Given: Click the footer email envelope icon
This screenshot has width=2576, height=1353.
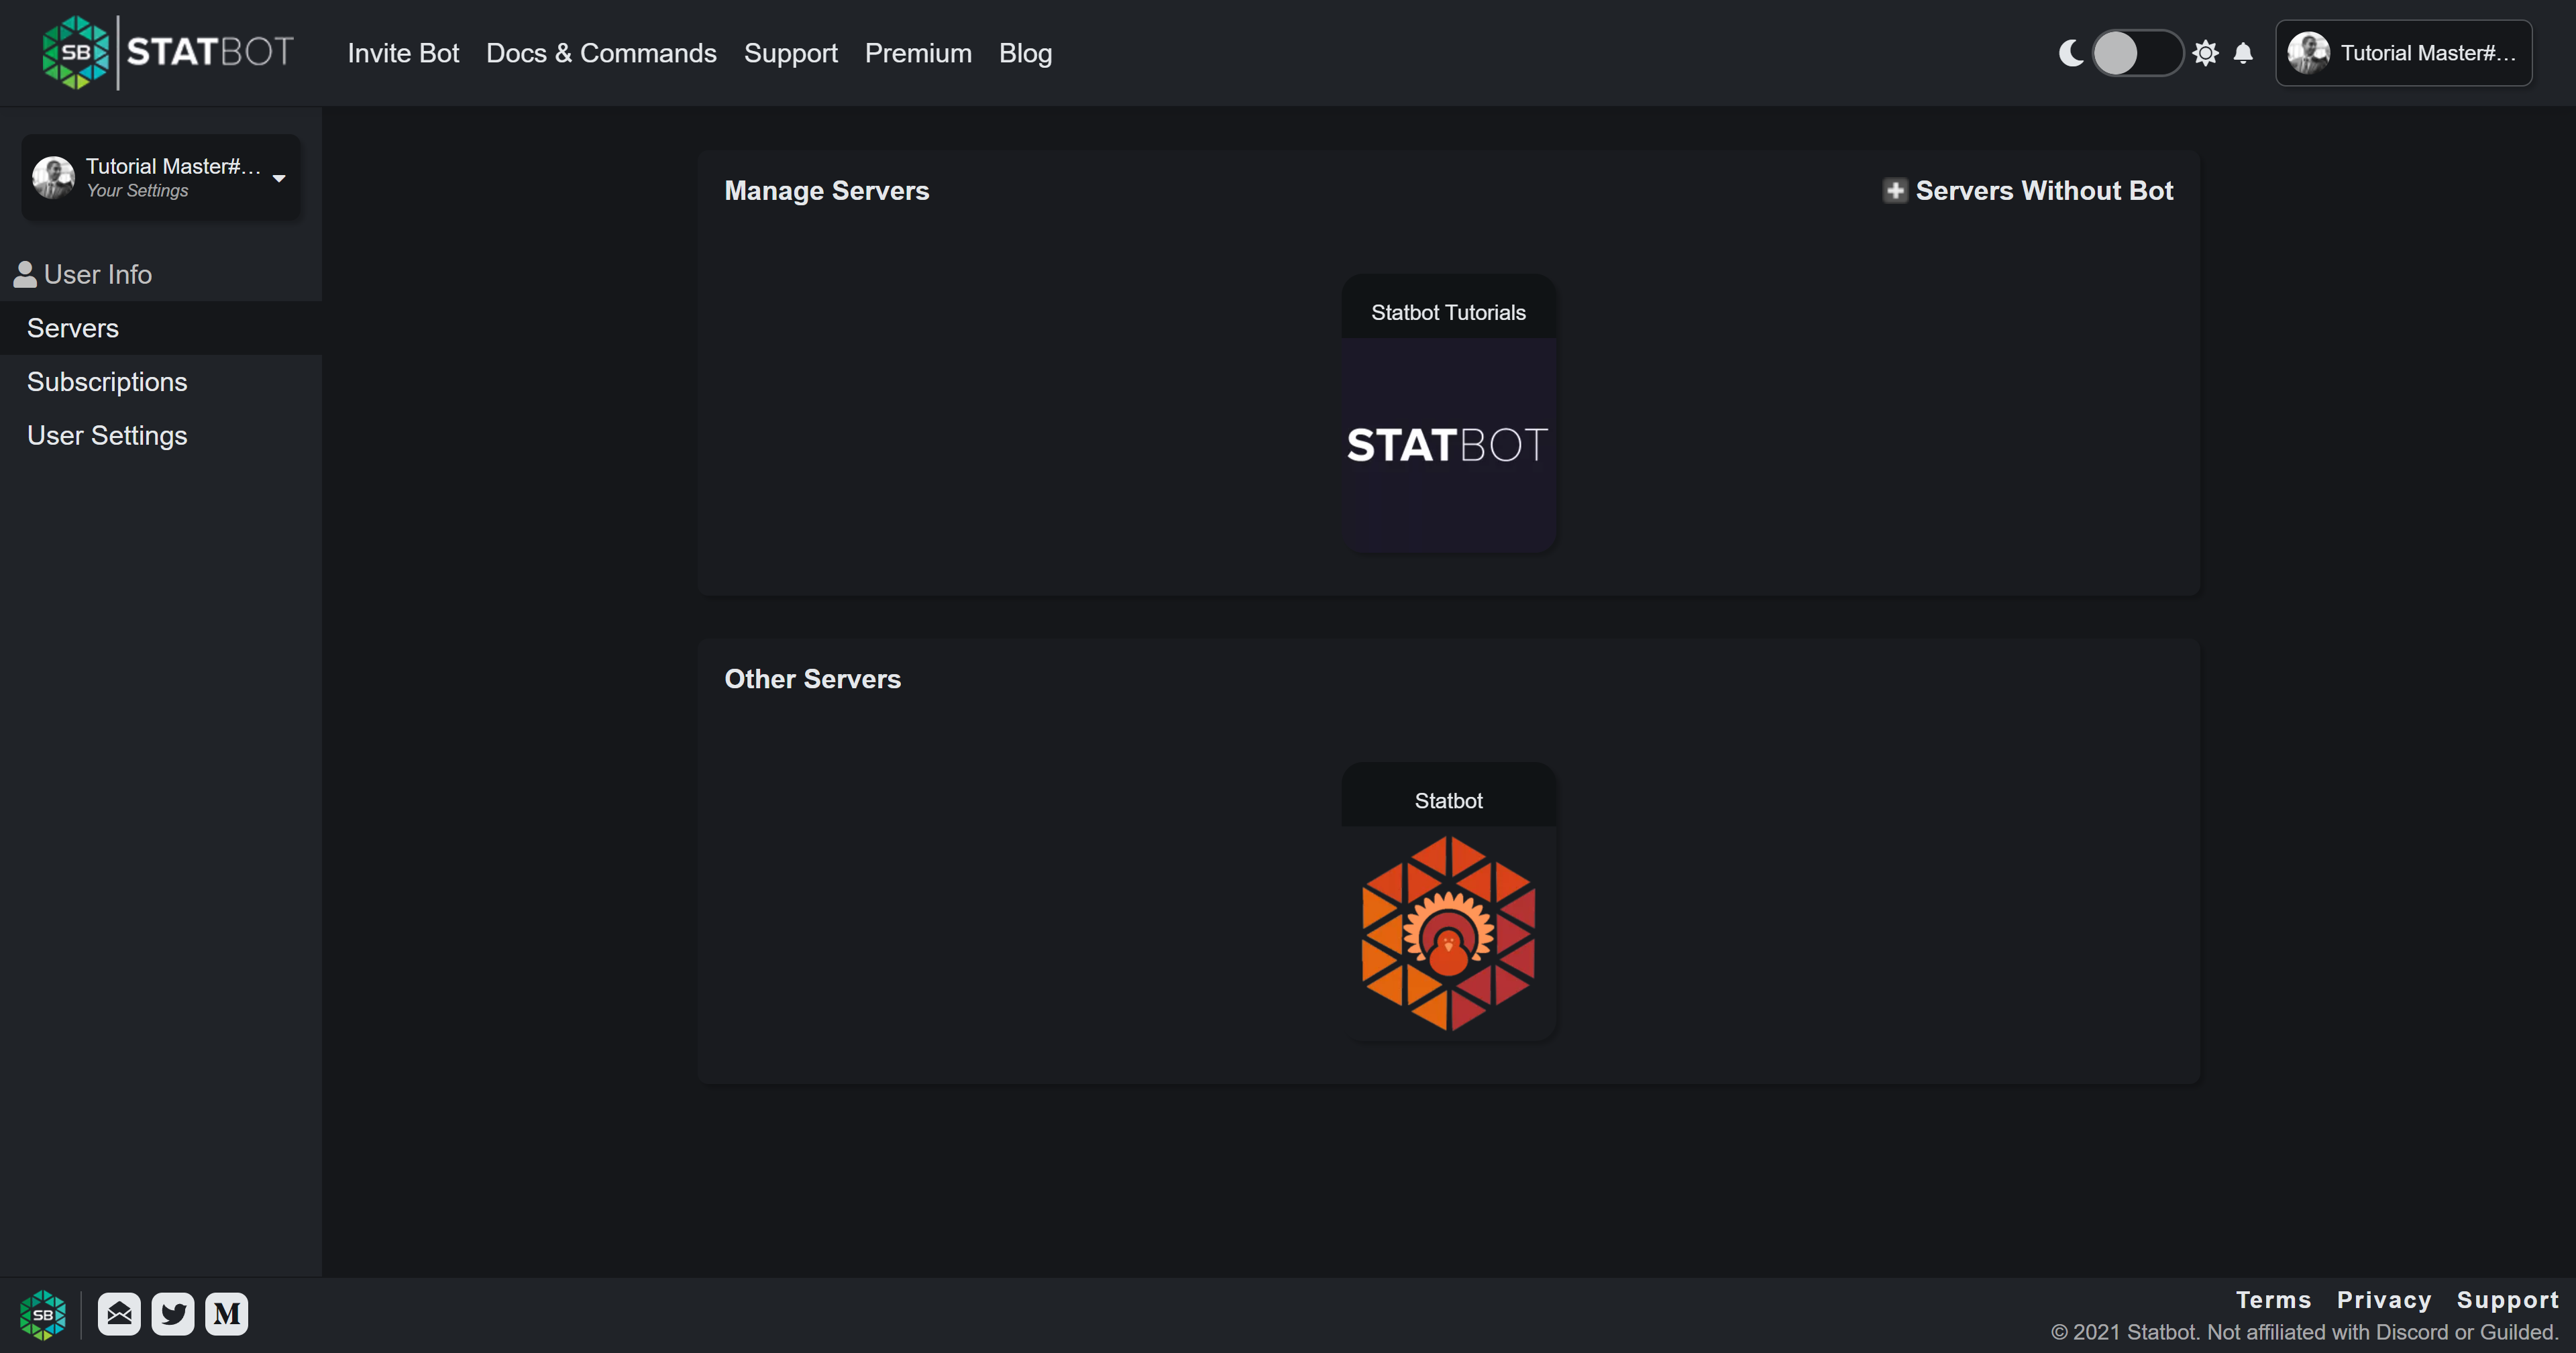Looking at the screenshot, I should tap(119, 1314).
